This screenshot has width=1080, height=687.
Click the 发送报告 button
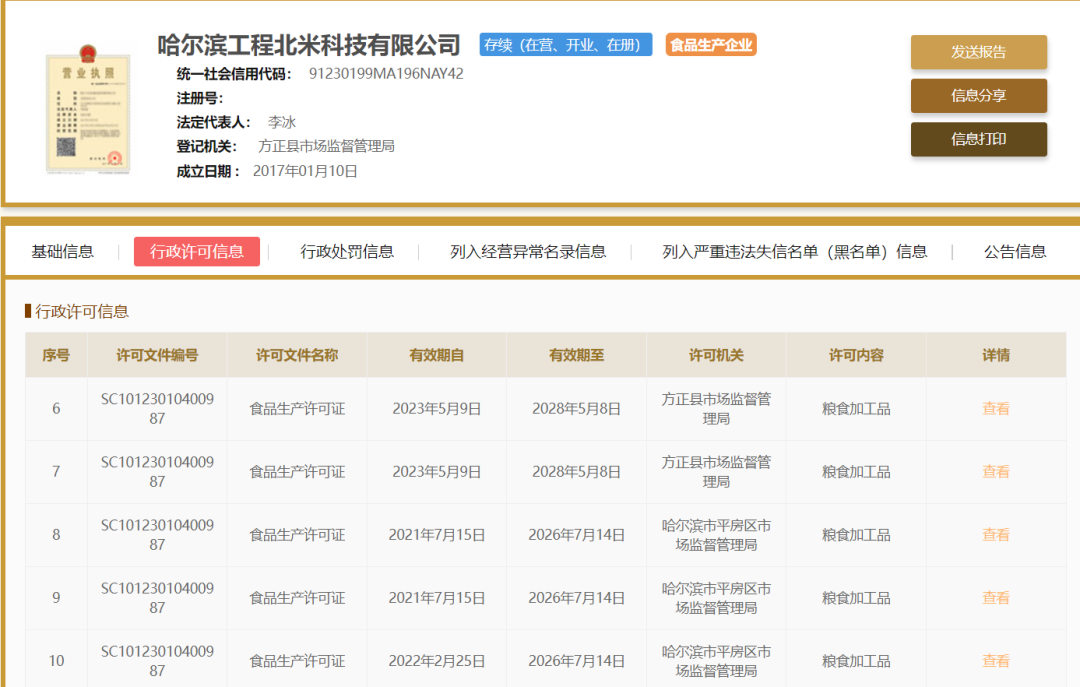point(978,52)
